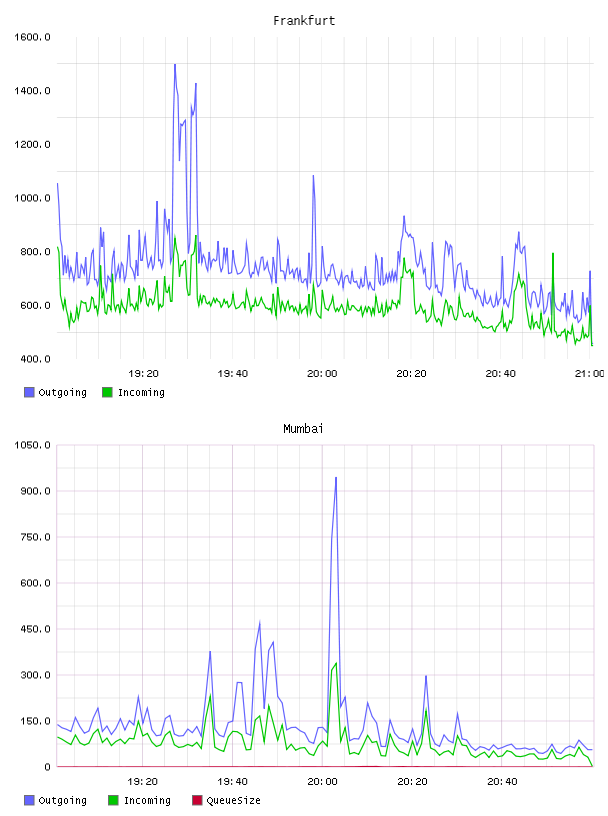The height and width of the screenshot is (816, 608).
Task: Click the Frankfurt Outgoing spike just before 20:00
Action: [x=313, y=176]
